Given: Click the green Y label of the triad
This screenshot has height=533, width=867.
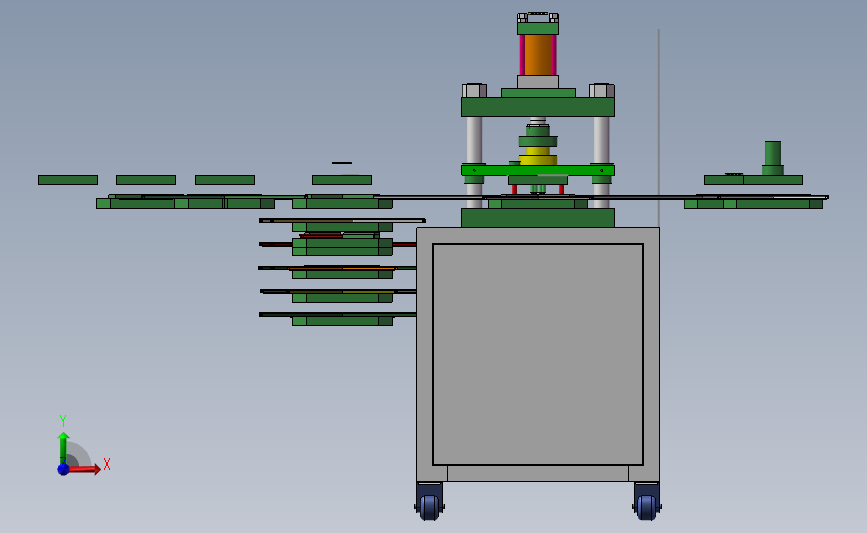Looking at the screenshot, I should point(63,421).
